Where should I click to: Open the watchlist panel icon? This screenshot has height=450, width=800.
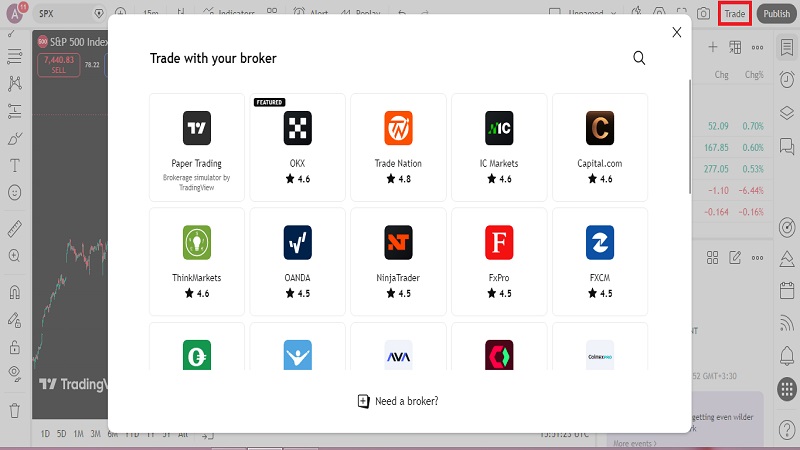coord(787,47)
